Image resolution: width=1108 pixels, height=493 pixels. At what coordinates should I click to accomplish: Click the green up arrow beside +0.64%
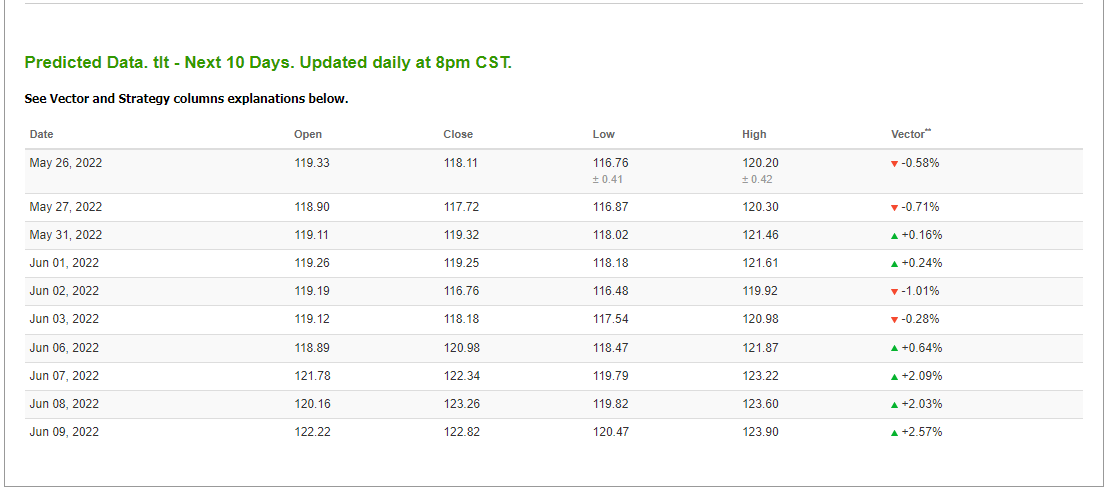[x=894, y=349]
